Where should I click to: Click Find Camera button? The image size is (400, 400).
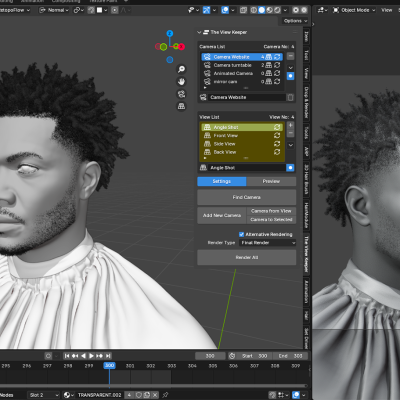pos(247,197)
